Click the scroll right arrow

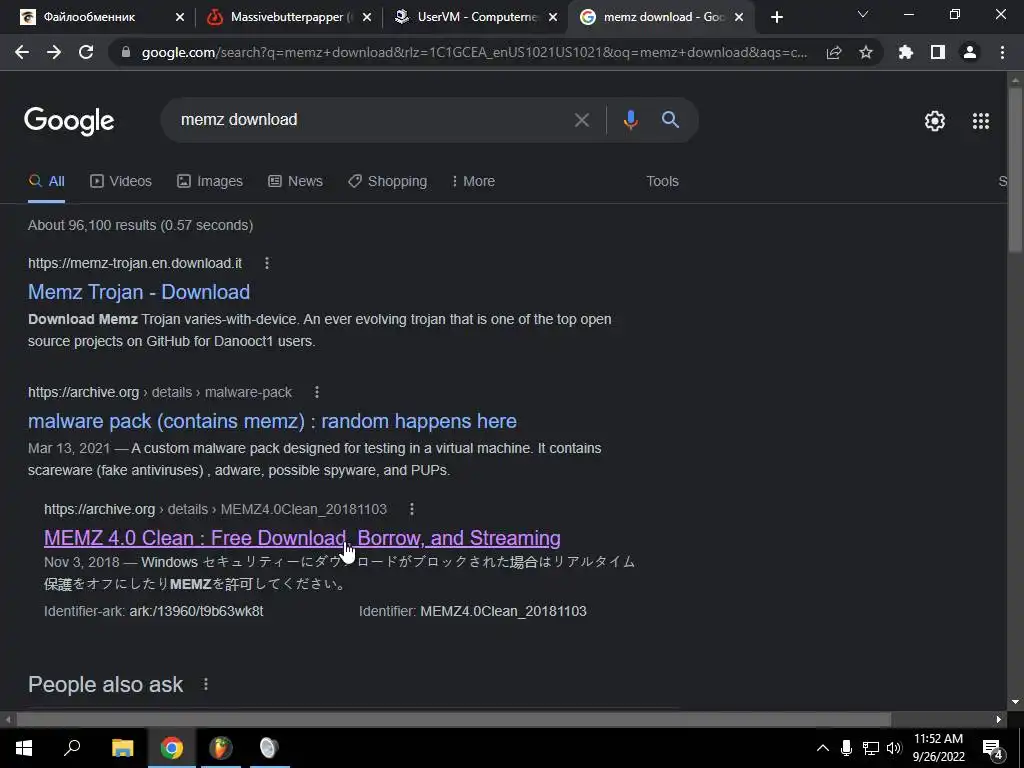click(999, 720)
